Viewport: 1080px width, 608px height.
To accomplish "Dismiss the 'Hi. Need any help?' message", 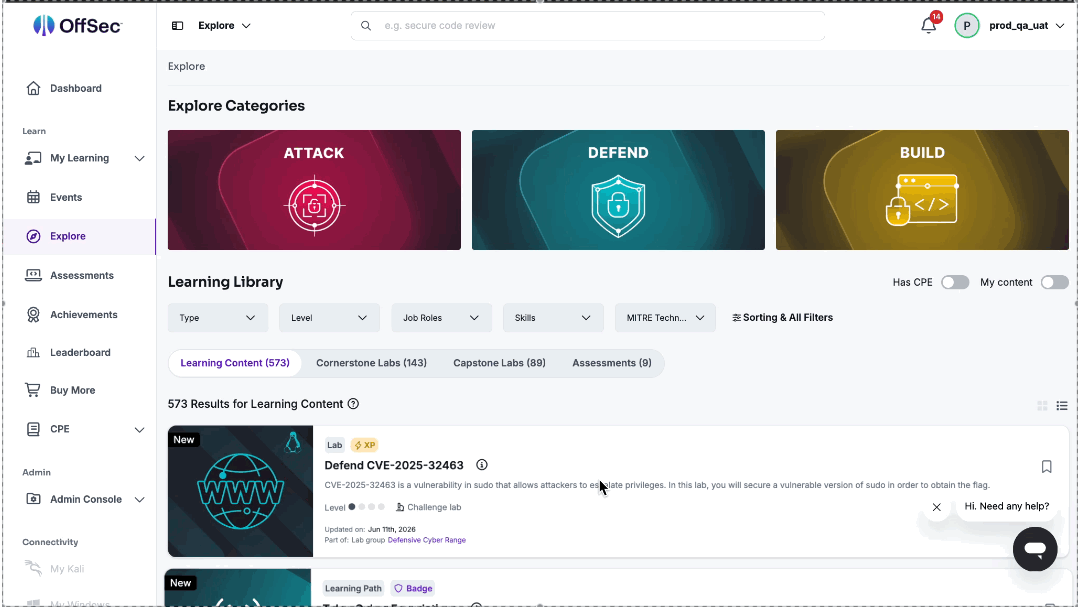I will pos(936,507).
